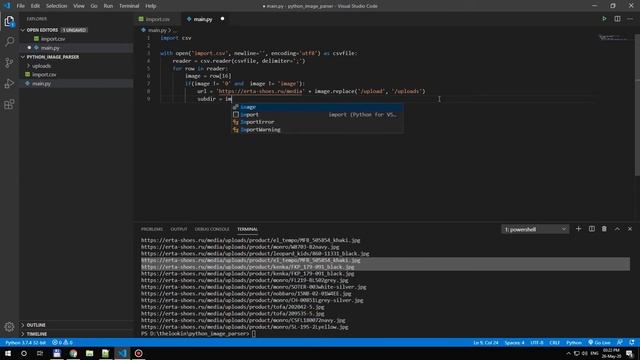Open the Run and Debug view icon
Screen dimensions: 640x360
pos(9,83)
